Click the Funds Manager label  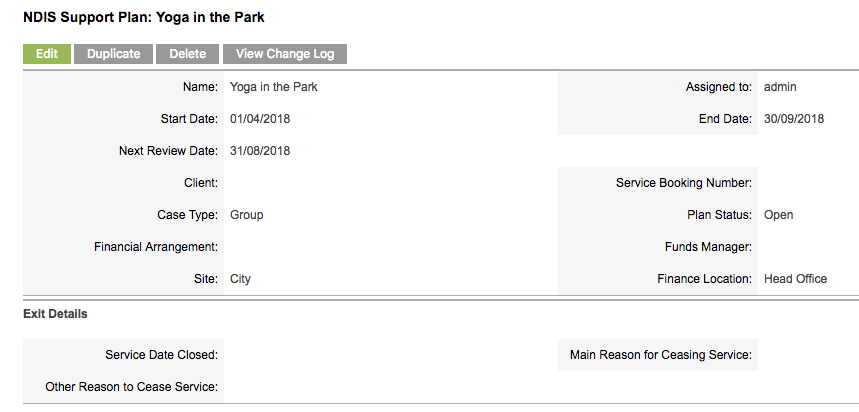click(x=708, y=247)
